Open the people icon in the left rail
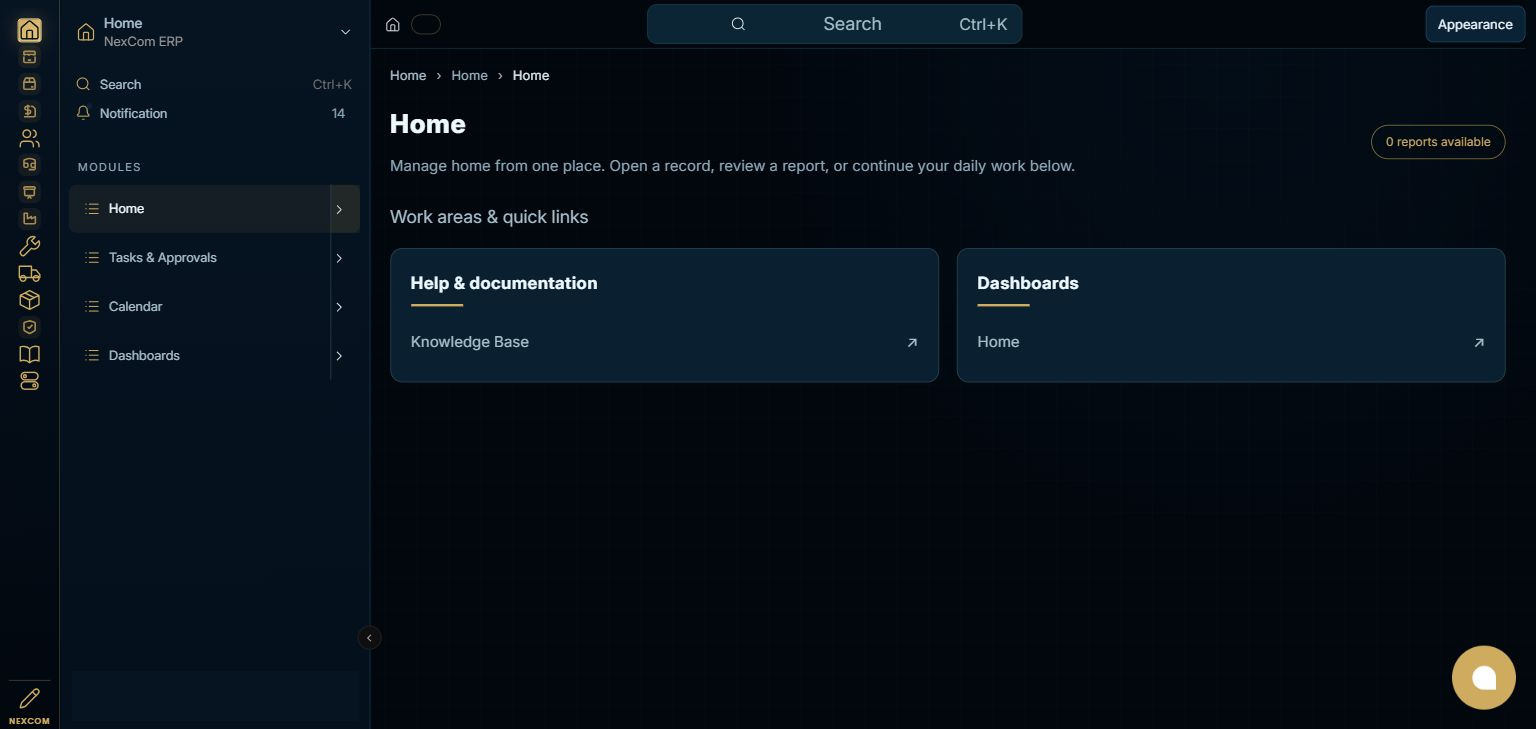 [x=30, y=138]
